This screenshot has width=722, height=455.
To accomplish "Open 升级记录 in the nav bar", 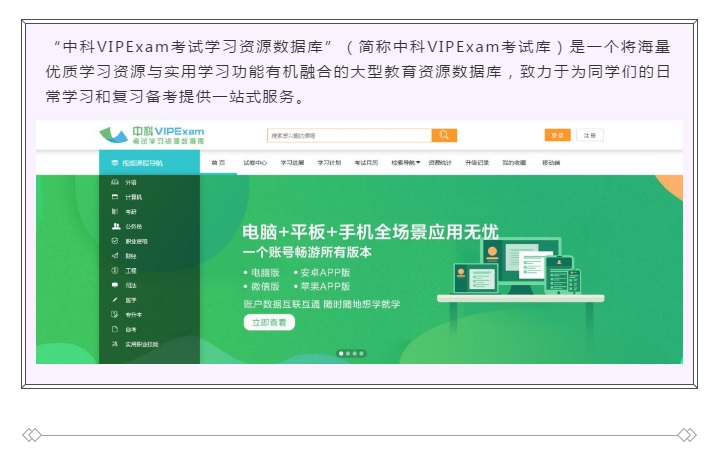I will click(x=477, y=163).
